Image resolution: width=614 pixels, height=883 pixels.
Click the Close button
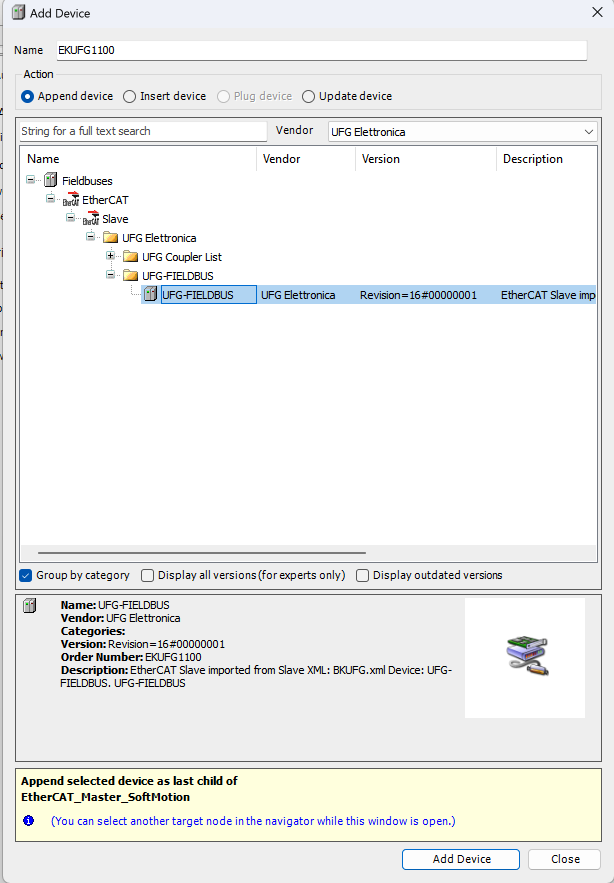point(564,859)
